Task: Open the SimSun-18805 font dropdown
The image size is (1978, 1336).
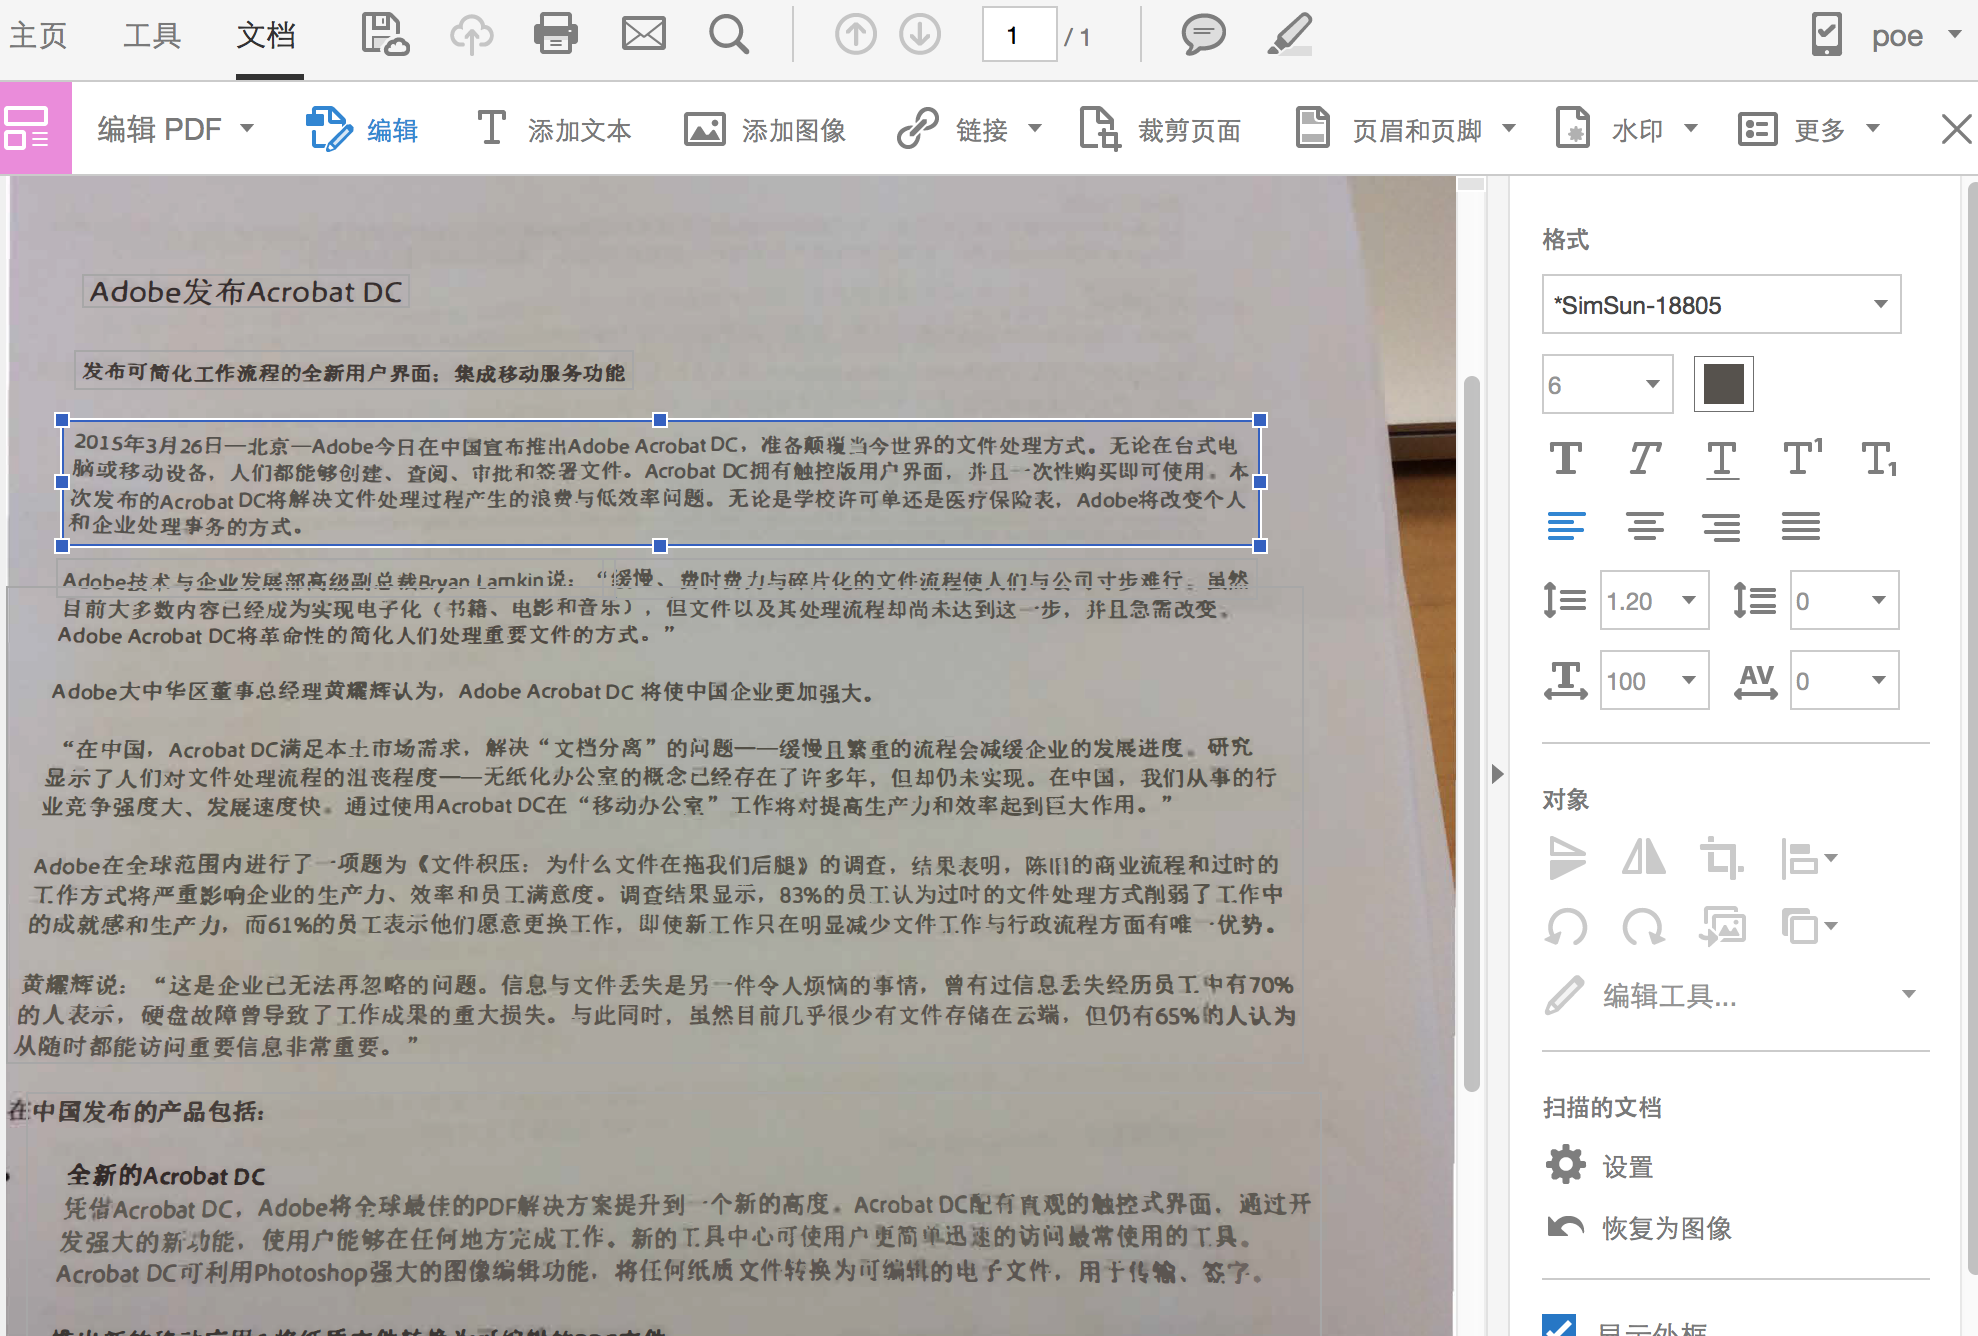Action: point(1880,304)
